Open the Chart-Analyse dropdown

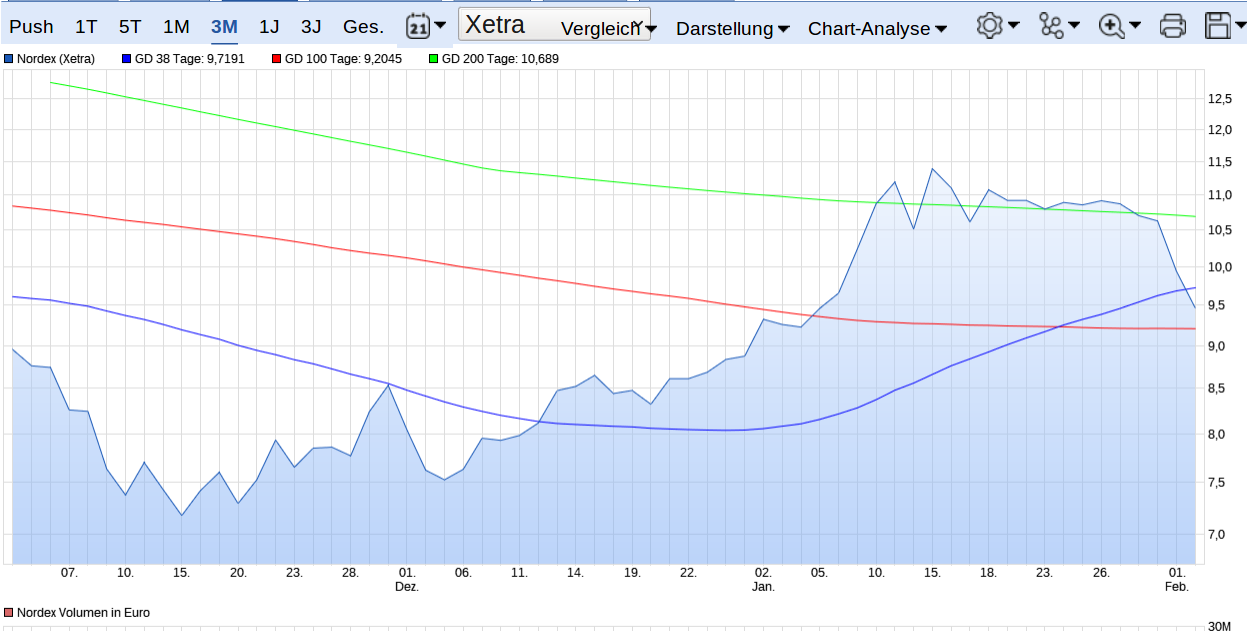(x=877, y=28)
